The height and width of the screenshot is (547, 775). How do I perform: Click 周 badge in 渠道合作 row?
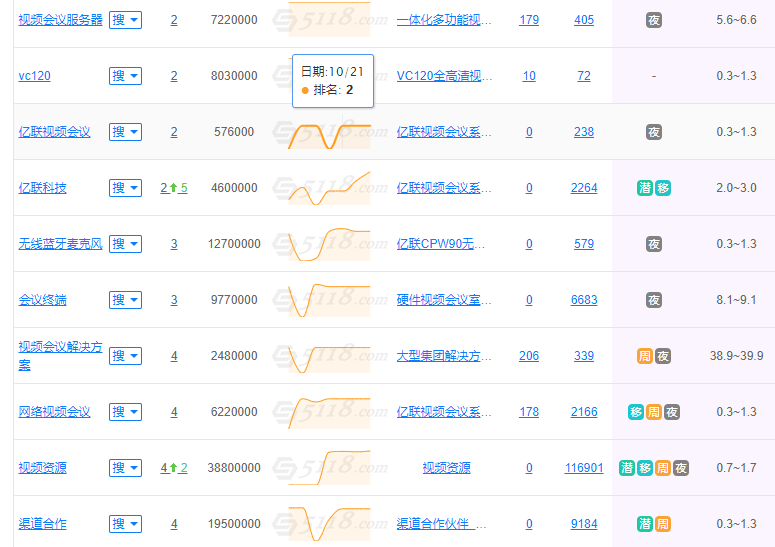(663, 524)
